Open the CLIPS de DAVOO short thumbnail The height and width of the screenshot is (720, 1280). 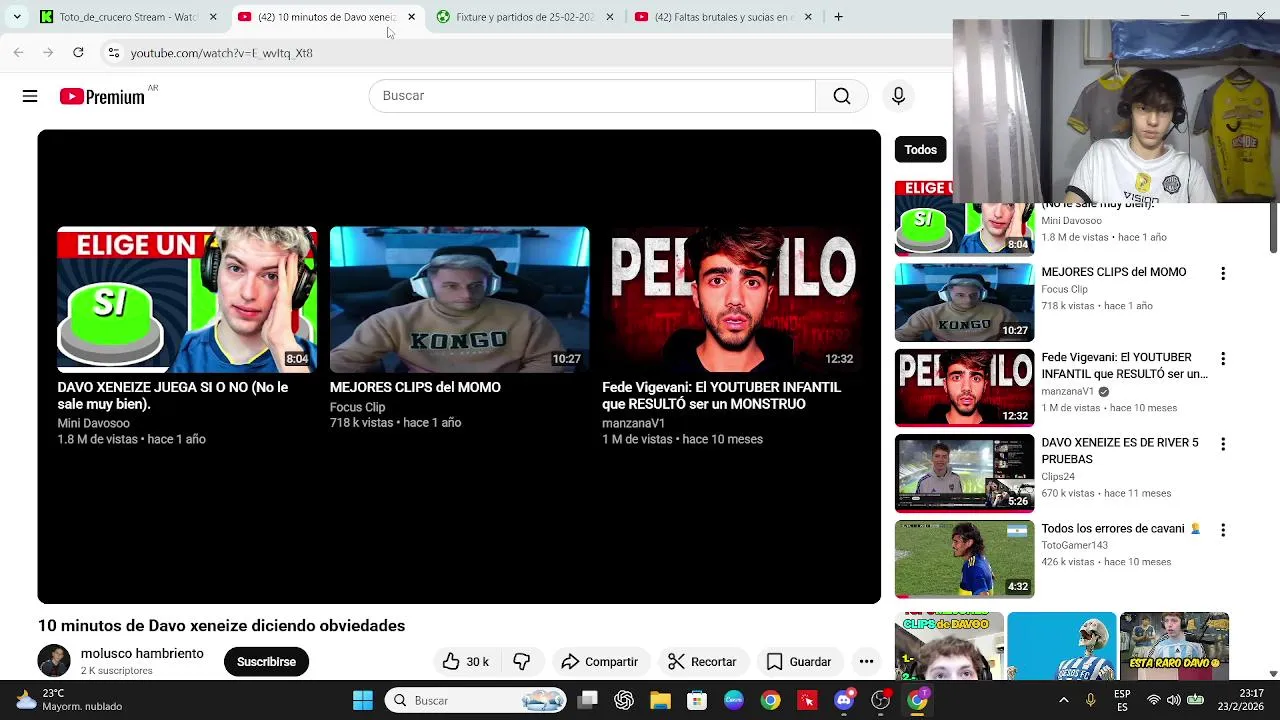tap(949, 646)
